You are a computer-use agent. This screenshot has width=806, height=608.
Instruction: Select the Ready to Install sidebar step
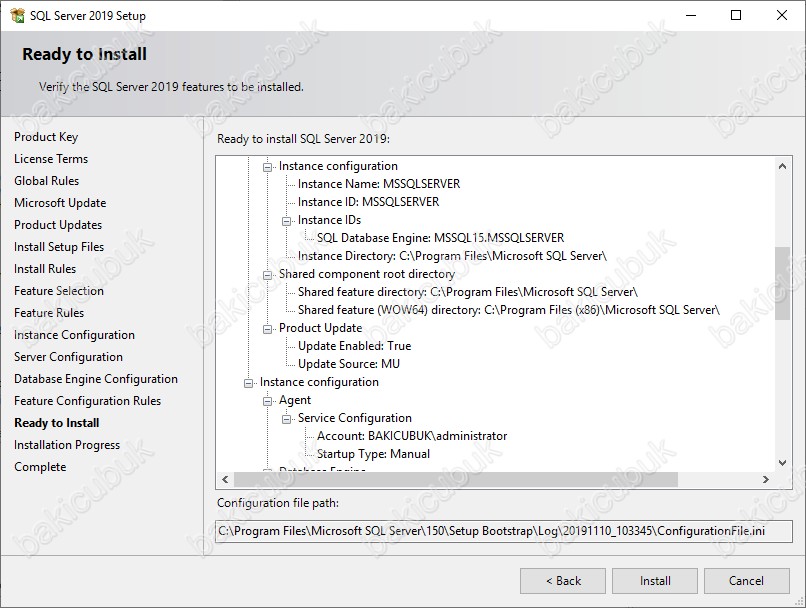pyautogui.click(x=57, y=423)
